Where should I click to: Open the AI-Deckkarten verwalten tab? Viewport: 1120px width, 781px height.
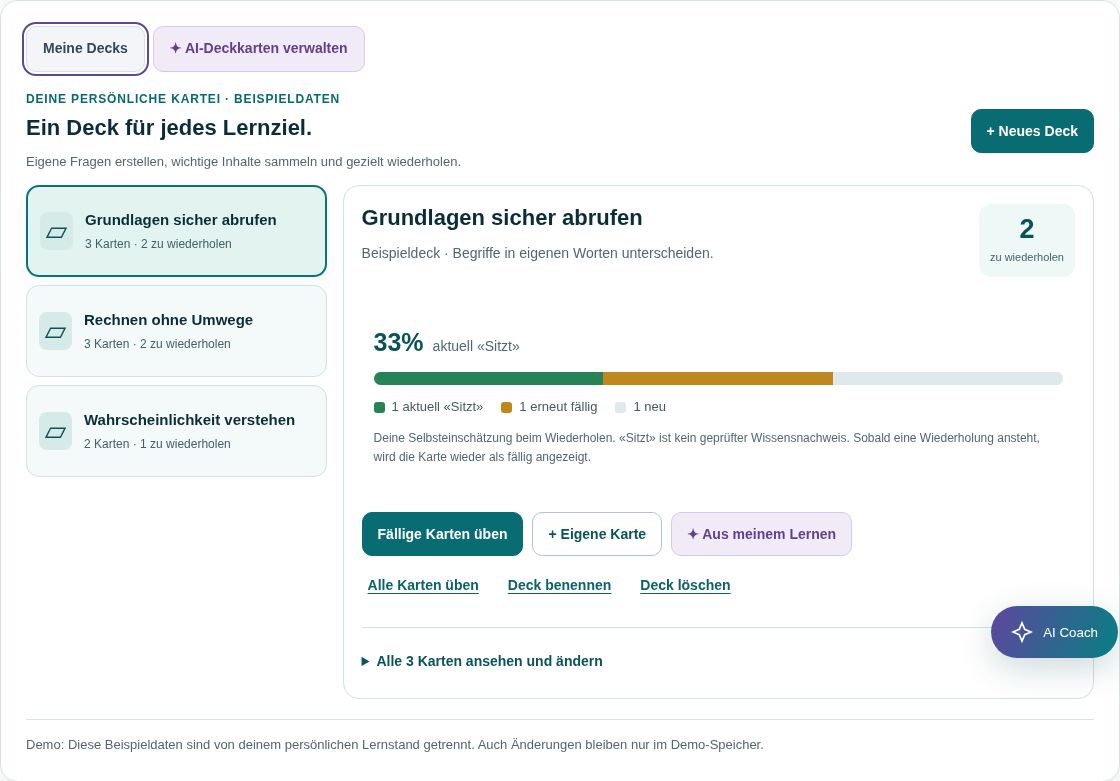pyautogui.click(x=259, y=49)
